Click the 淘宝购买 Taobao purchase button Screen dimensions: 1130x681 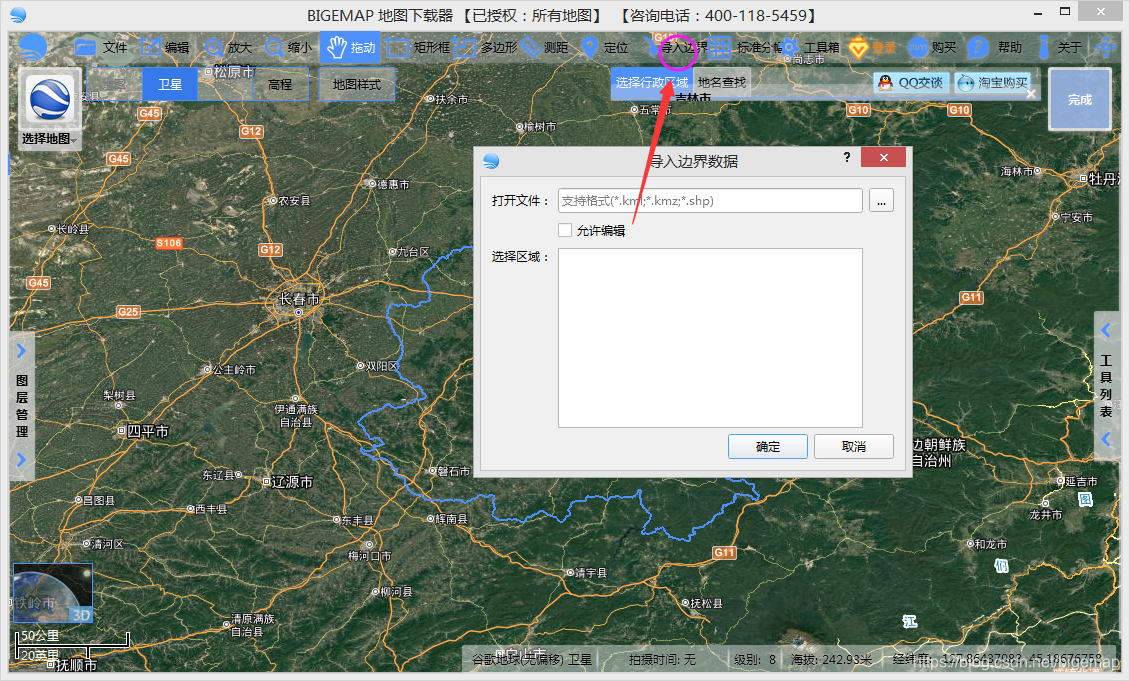(992, 83)
